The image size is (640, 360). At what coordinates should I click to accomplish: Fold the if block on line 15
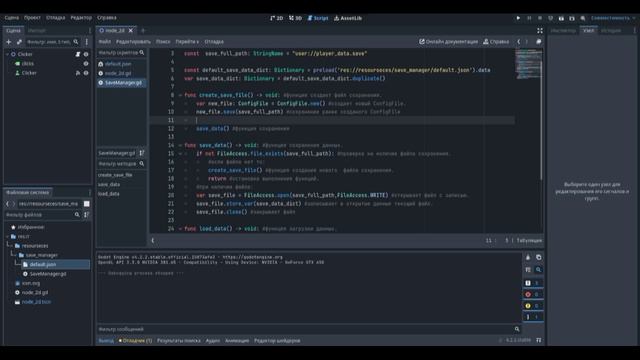click(180, 154)
